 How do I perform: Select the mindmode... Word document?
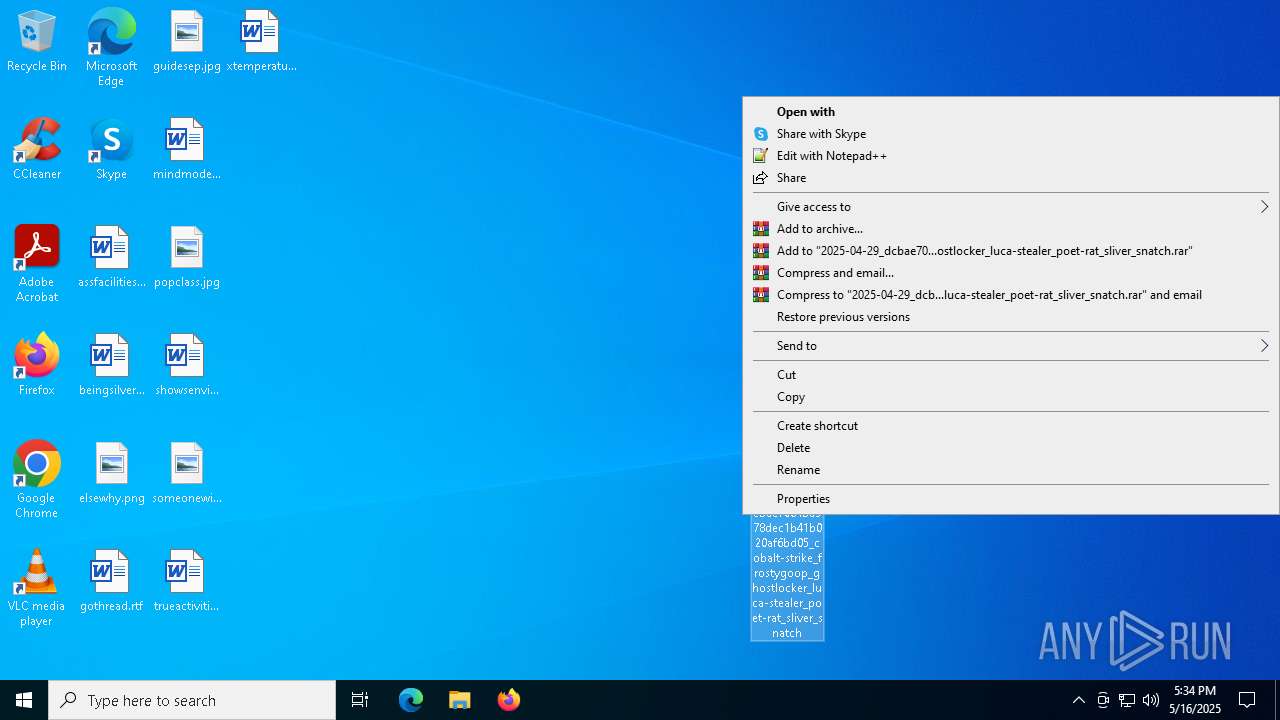186,150
